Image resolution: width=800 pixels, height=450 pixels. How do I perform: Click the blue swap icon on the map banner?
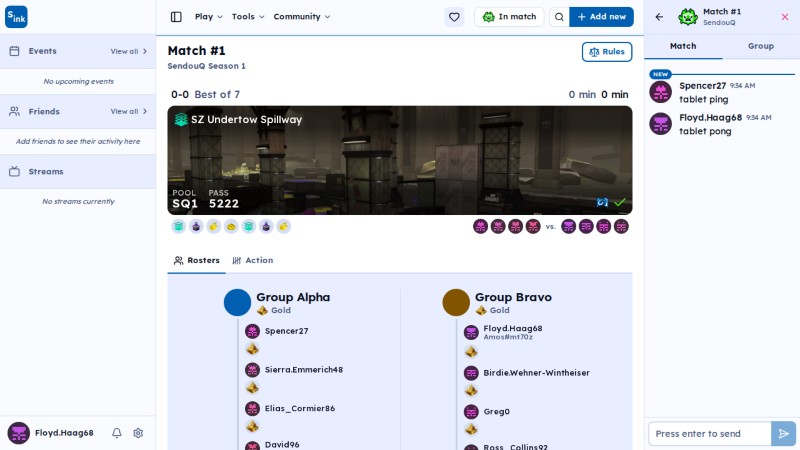(x=603, y=203)
